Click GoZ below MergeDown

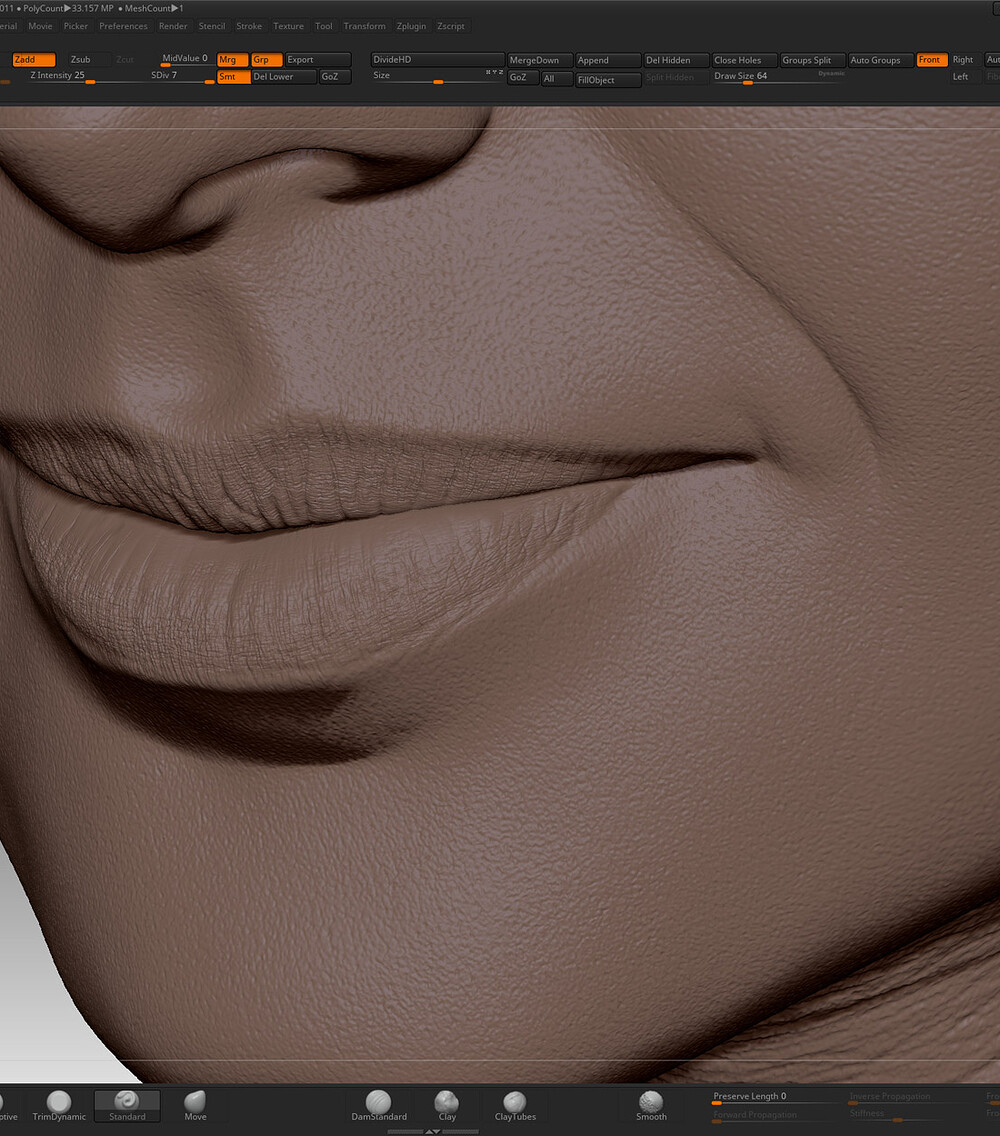tap(522, 78)
